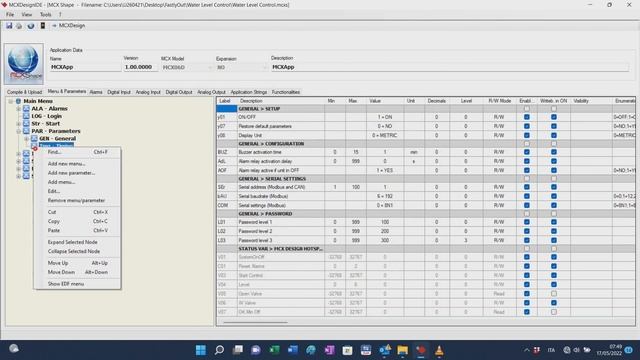
Task: Toggle Writeb. in ON checkbox for ON/OFF row
Action: click(x=553, y=117)
